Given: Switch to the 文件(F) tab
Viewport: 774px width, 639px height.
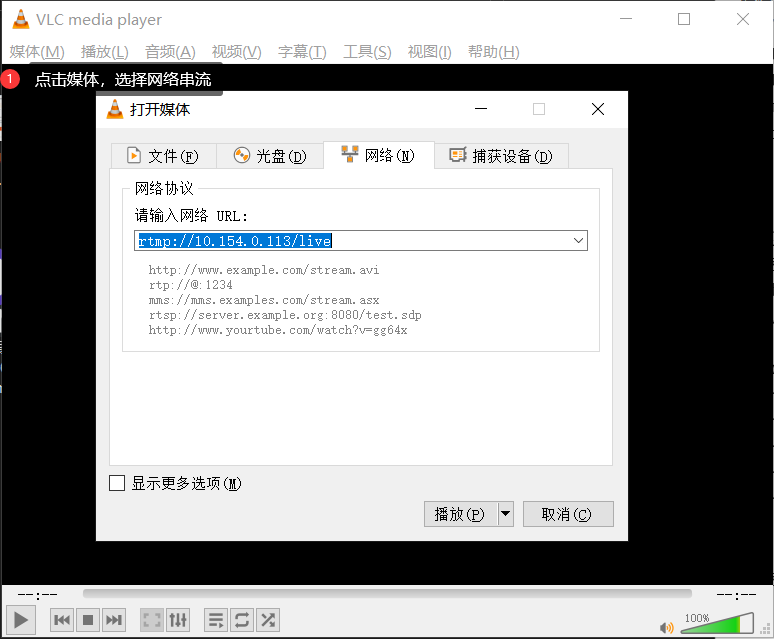Looking at the screenshot, I should [163, 156].
